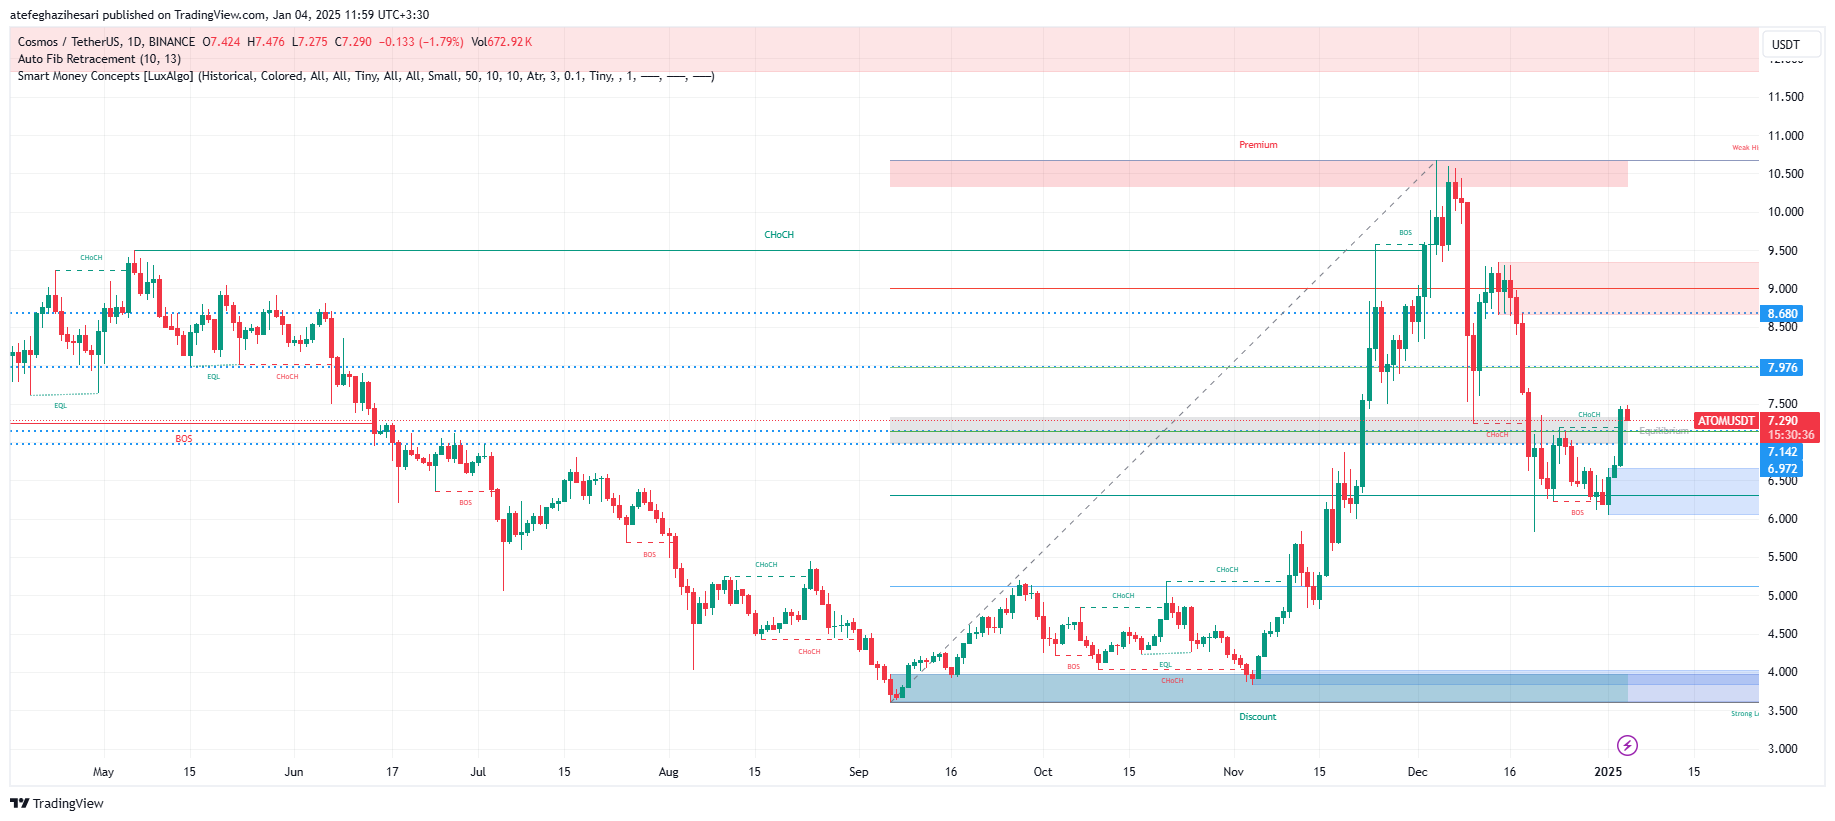Click the 5.000 price axis label

click(1782, 596)
